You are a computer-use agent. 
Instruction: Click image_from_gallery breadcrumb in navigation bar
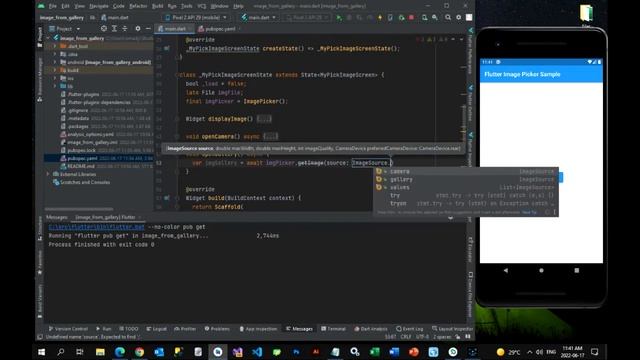click(x=62, y=18)
